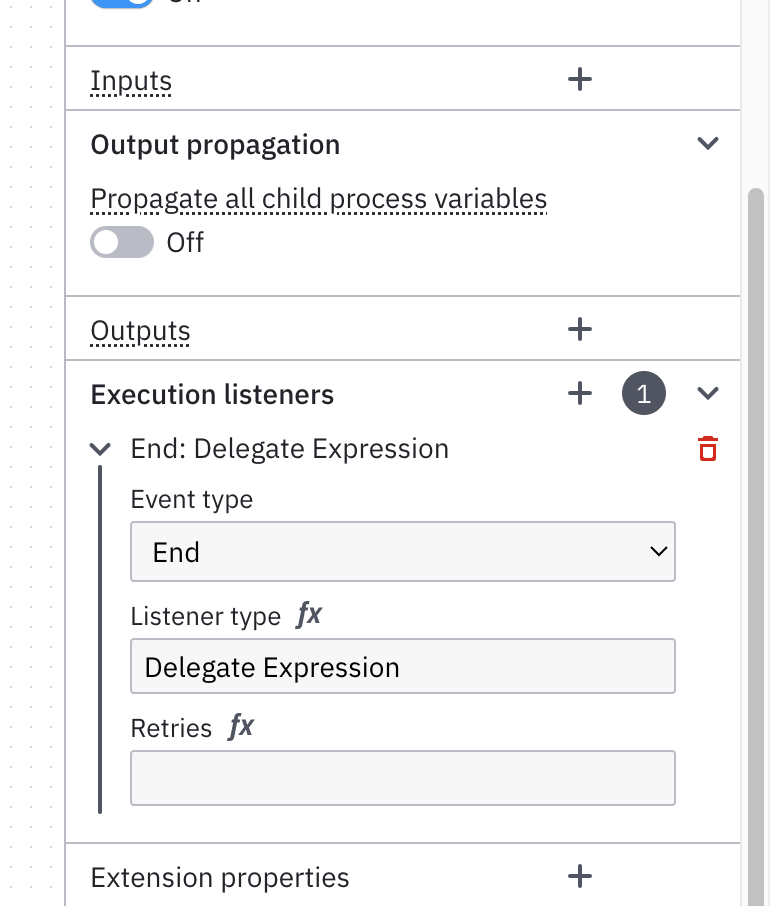770x906 pixels.
Task: Collapse the End: Delegate Expression entry
Action: click(x=101, y=449)
